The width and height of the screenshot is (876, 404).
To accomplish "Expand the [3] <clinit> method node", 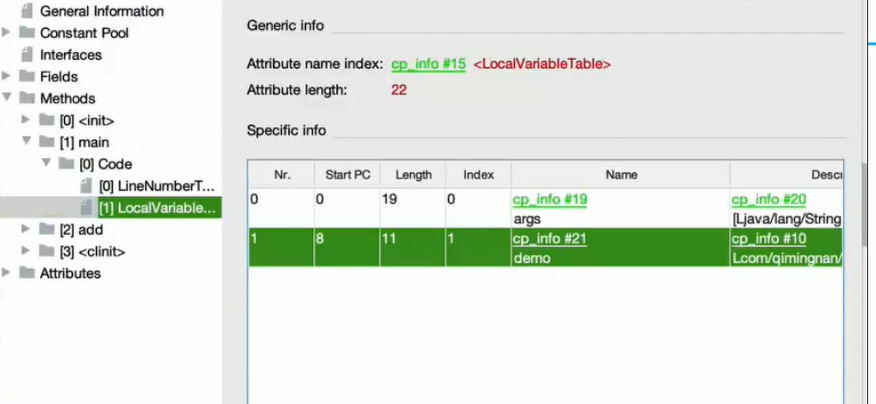I will (x=27, y=251).
